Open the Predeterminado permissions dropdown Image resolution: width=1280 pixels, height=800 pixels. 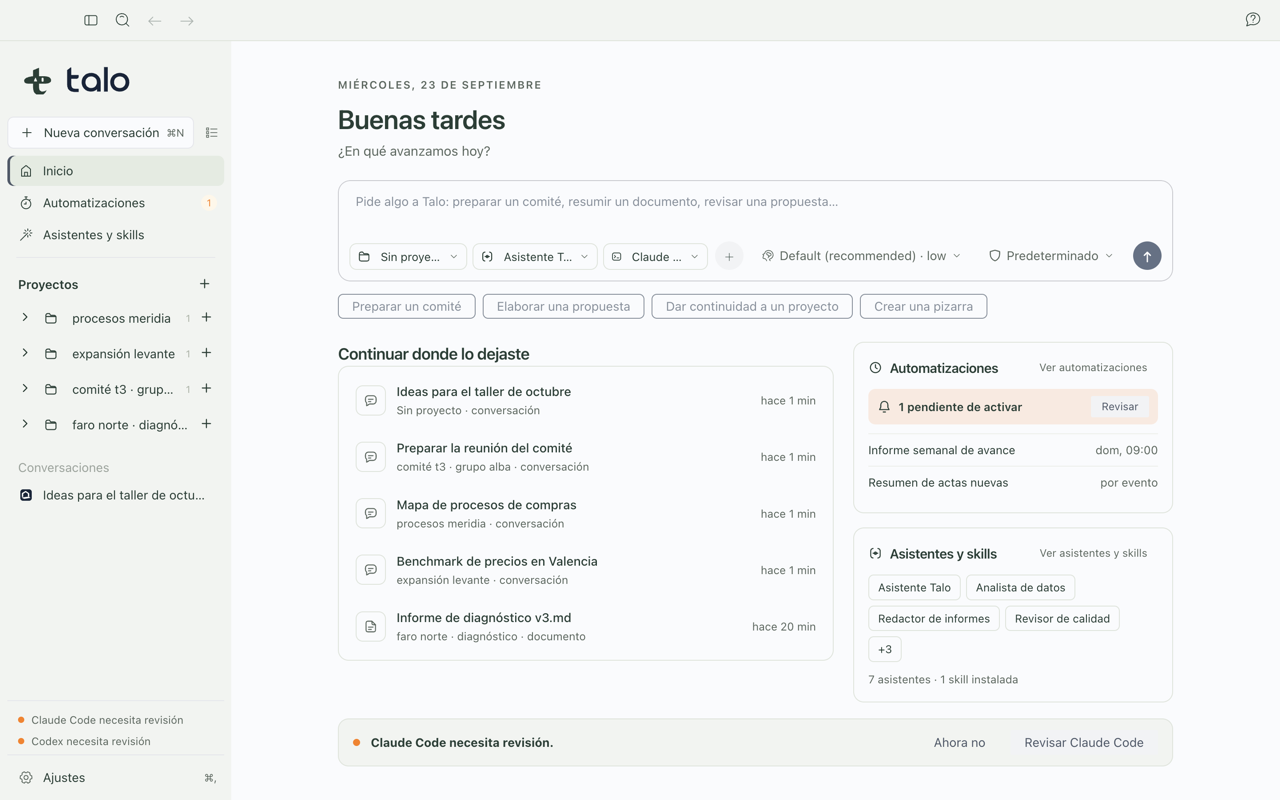1051,256
